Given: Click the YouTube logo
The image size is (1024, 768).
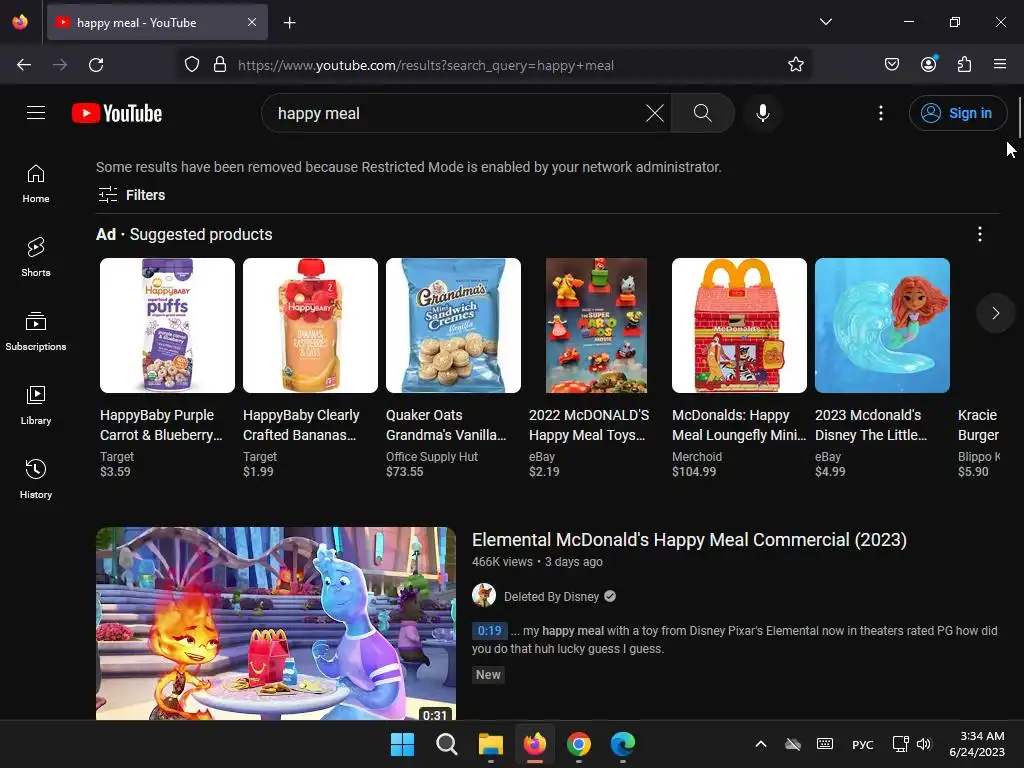Looking at the screenshot, I should tap(117, 114).
